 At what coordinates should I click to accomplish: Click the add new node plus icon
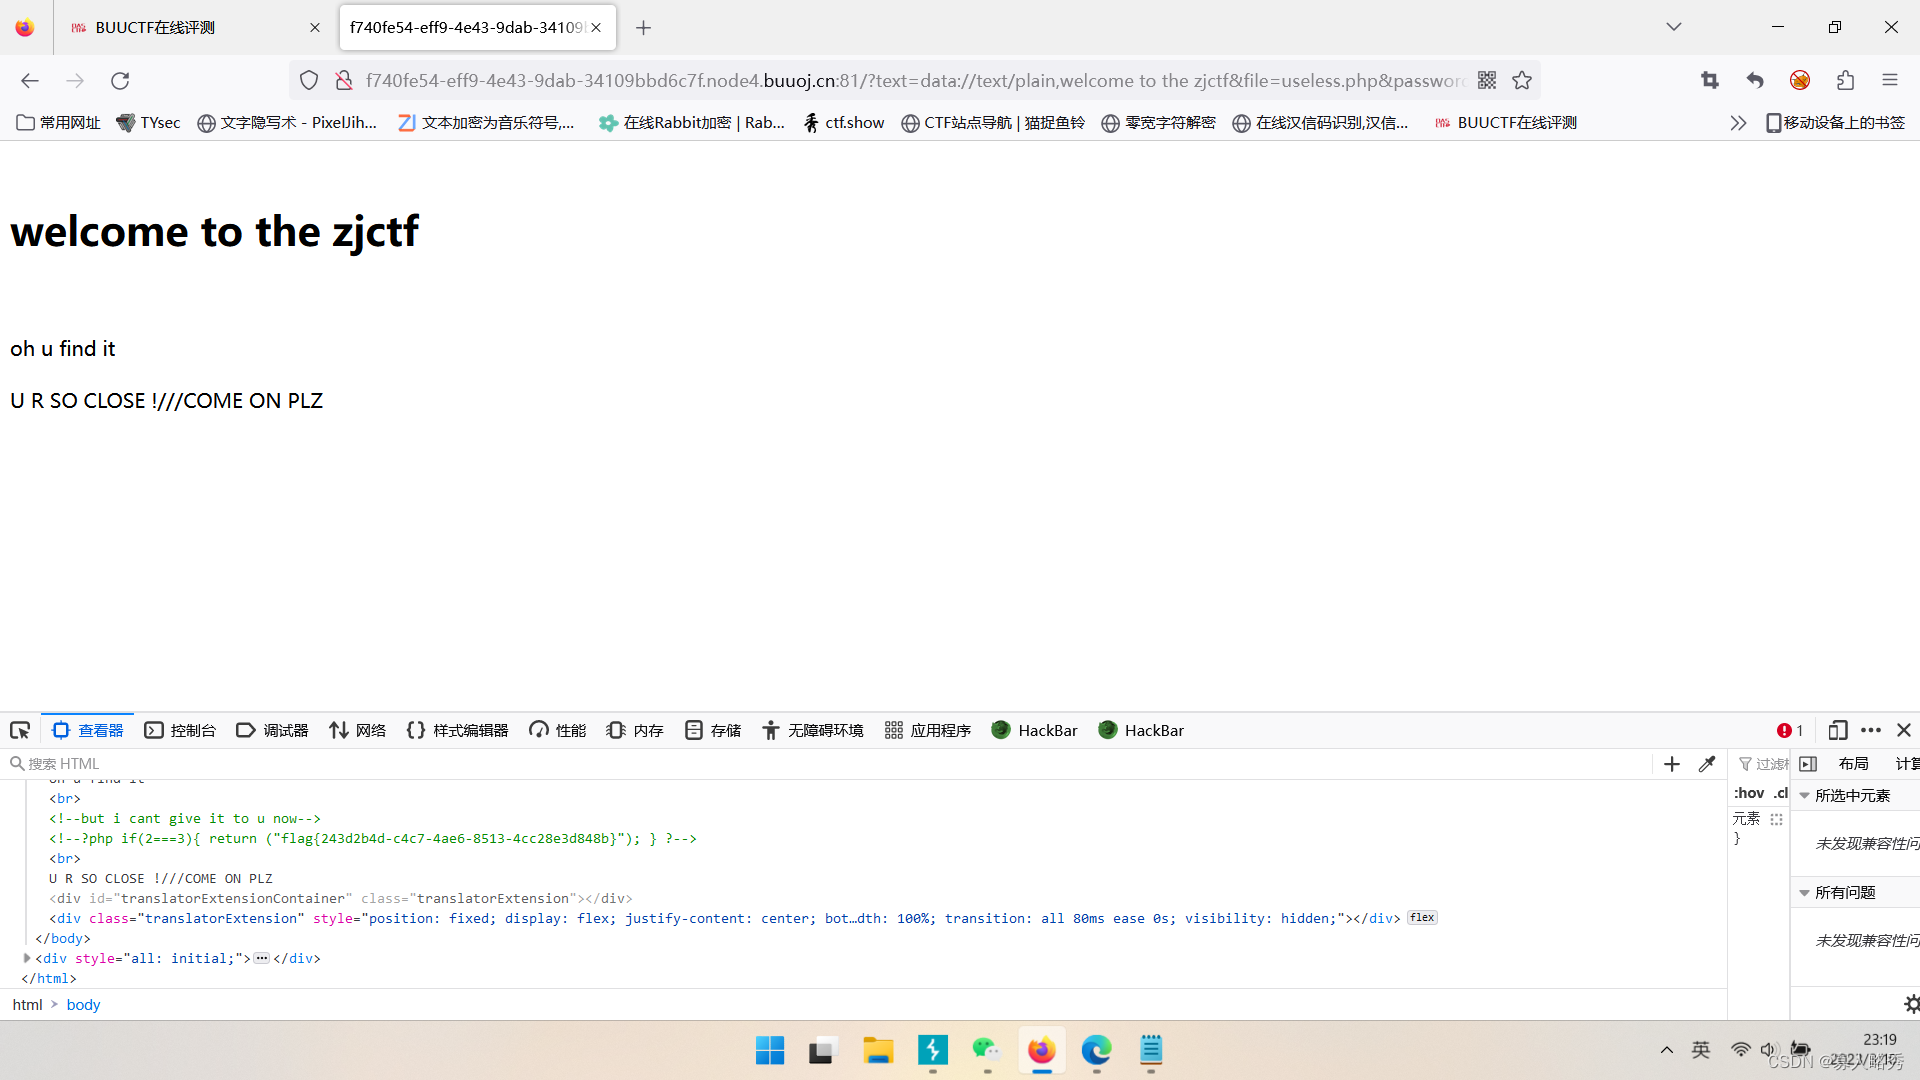[x=1672, y=764]
